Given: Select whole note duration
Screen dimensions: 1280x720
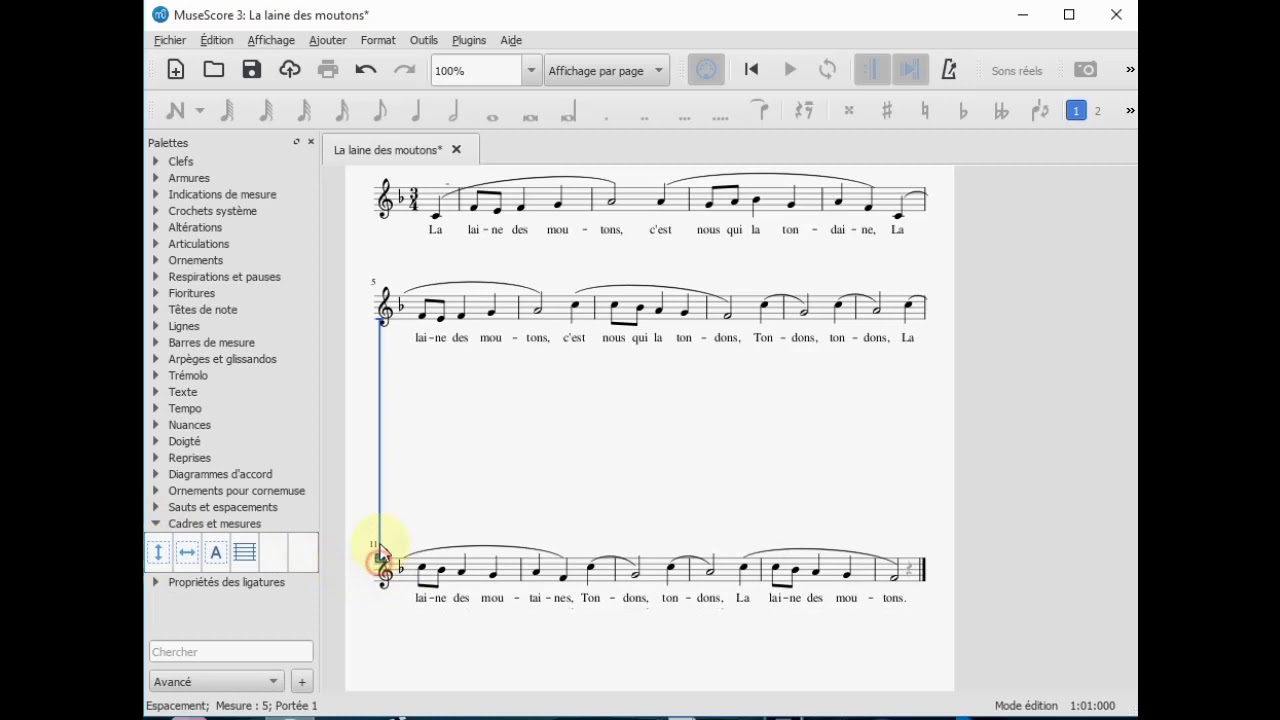Looking at the screenshot, I should click(x=492, y=117).
